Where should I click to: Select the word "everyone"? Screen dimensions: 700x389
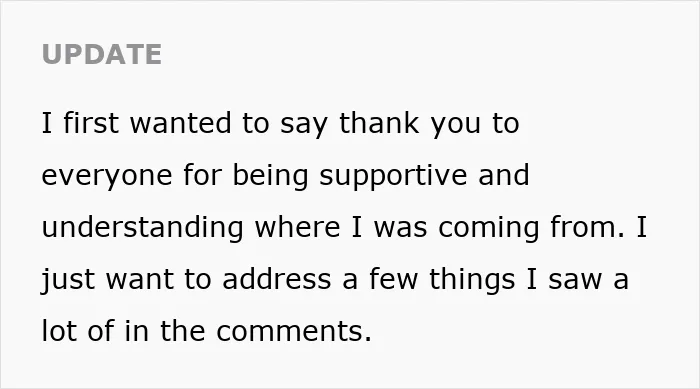point(107,176)
